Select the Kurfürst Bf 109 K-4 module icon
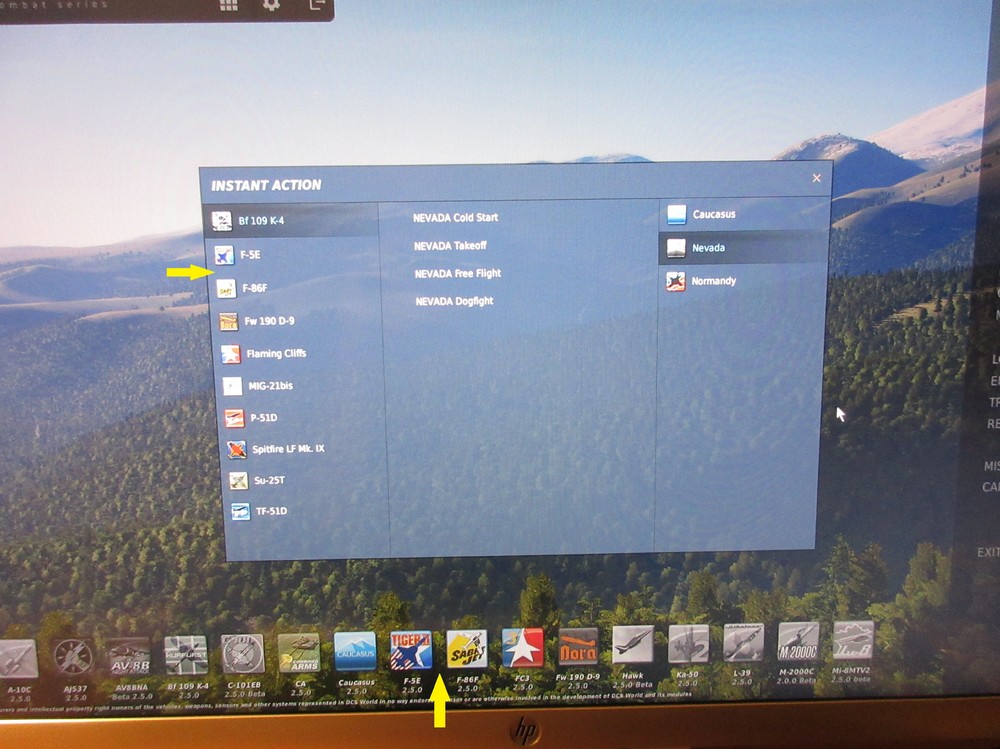This screenshot has width=1000, height=749. pos(186,655)
